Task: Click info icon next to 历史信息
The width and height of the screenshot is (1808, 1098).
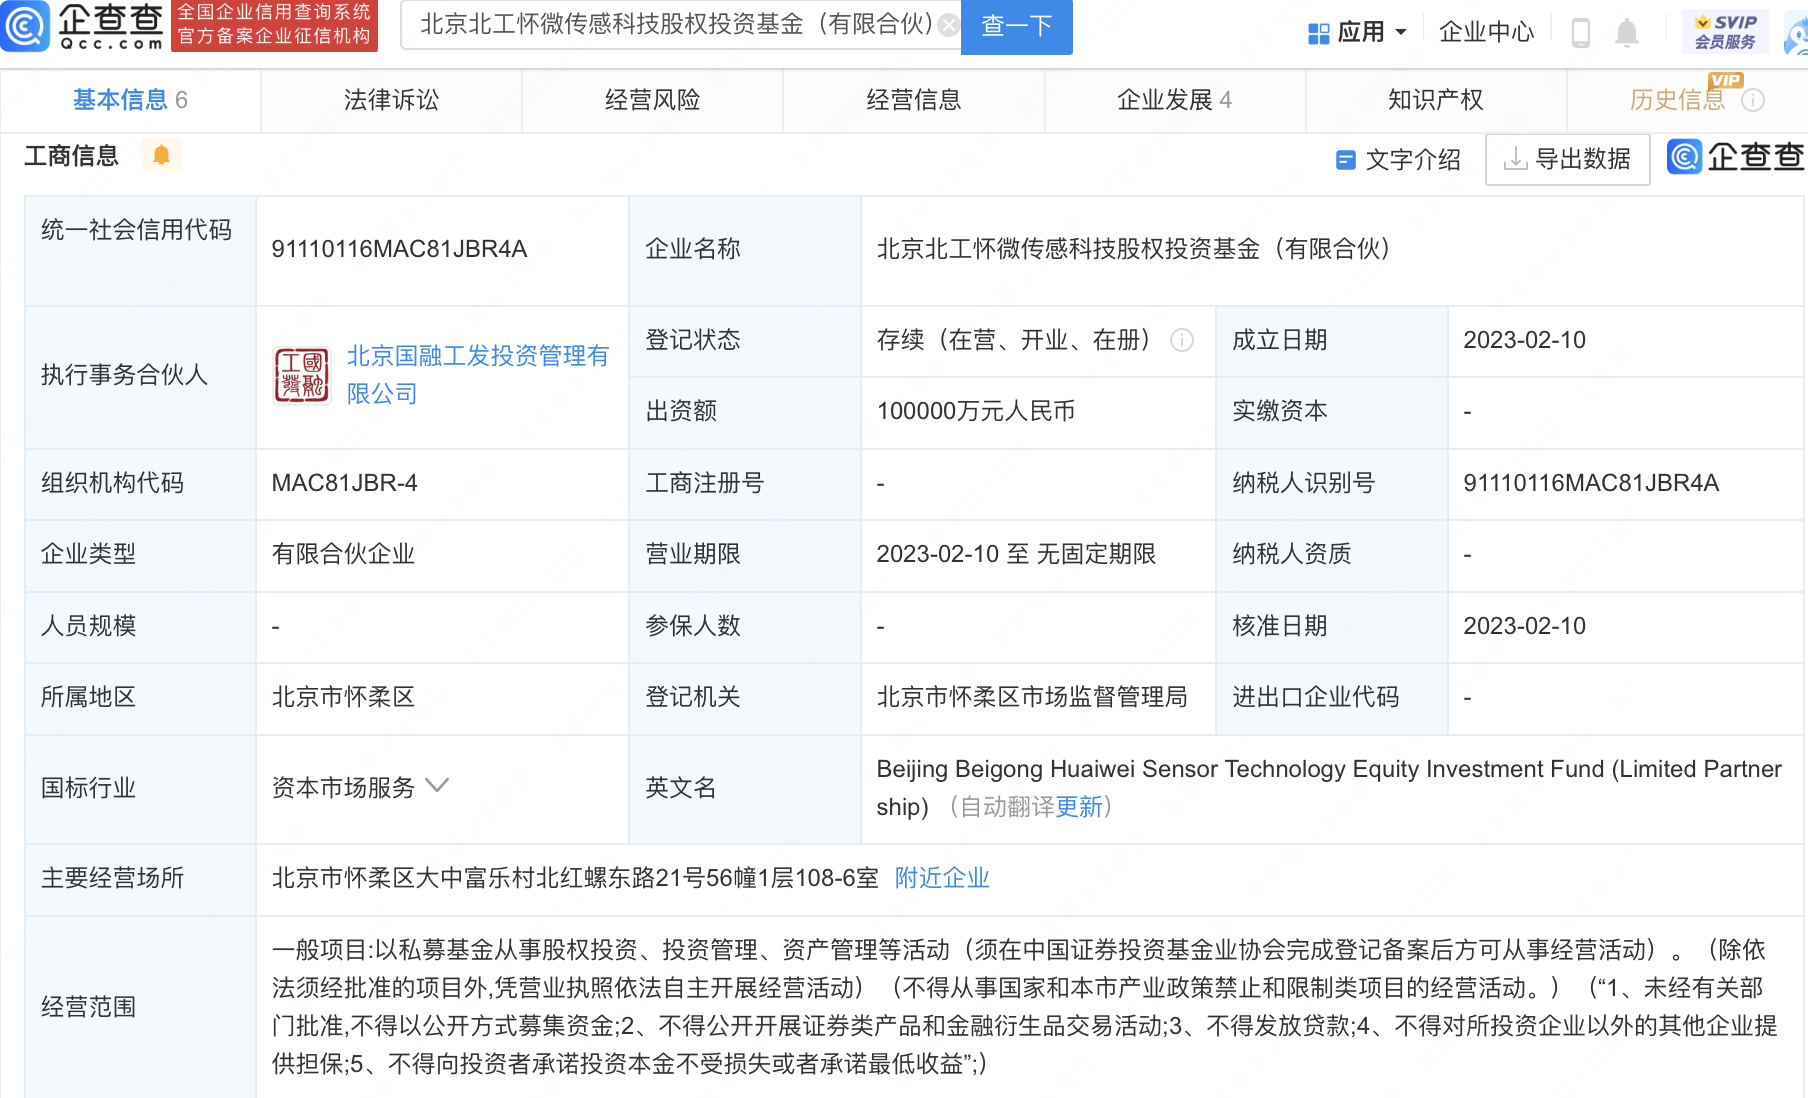Action: (1753, 100)
